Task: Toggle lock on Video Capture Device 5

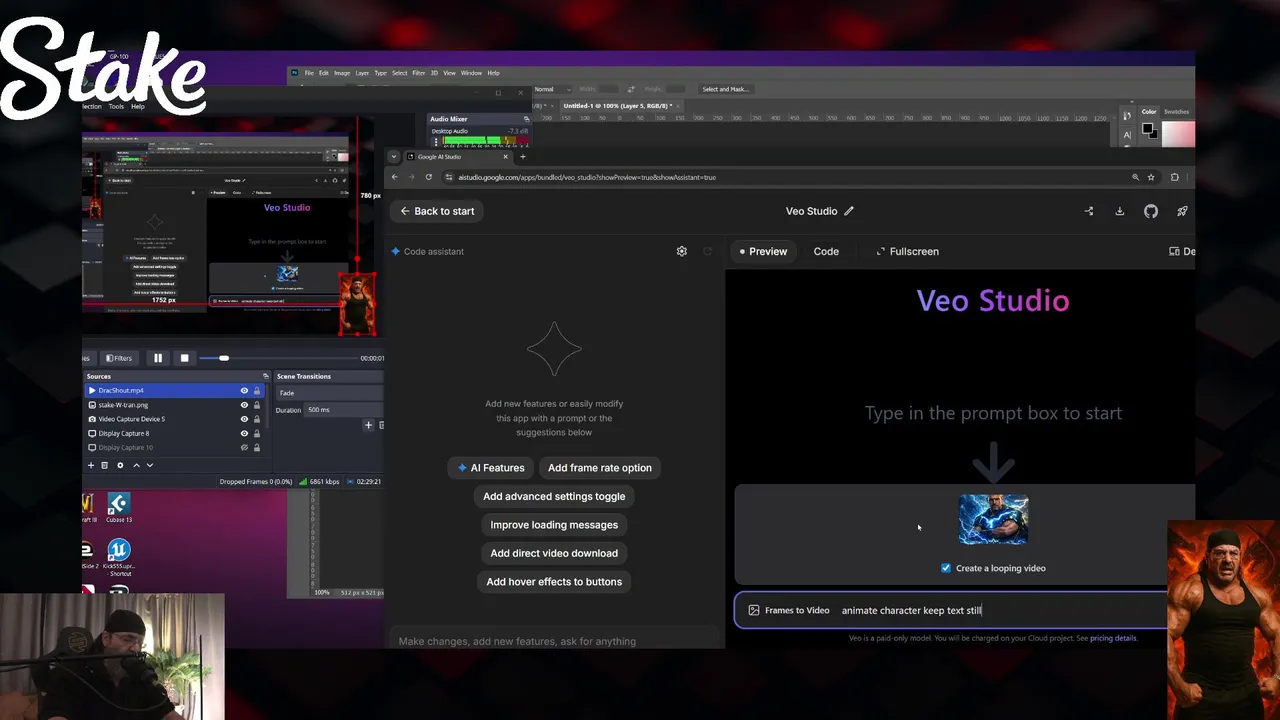Action: click(257, 419)
